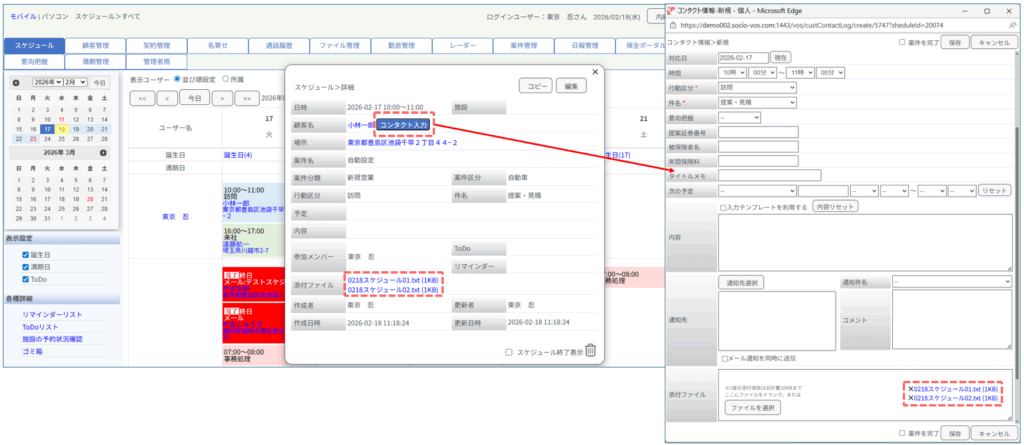Close the schedule detail popup with X
The width and height of the screenshot is (1024, 445).
(595, 71)
